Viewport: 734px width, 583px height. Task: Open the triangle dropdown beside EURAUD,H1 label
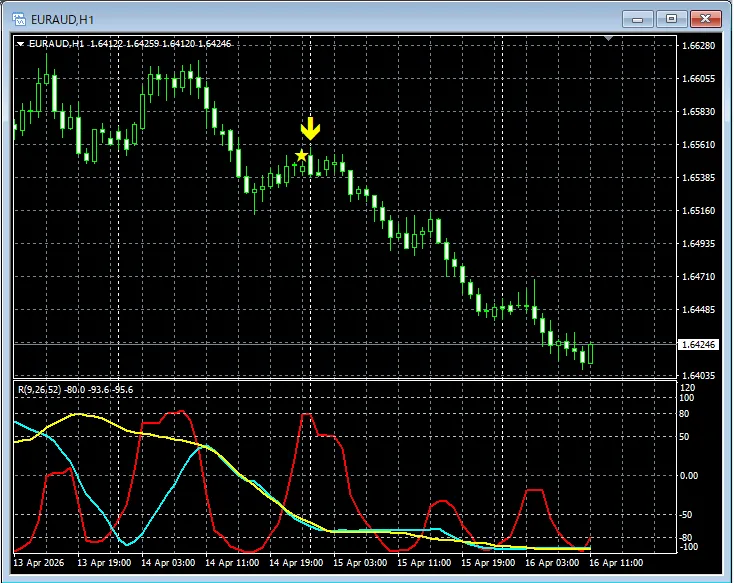pyautogui.click(x=21, y=44)
